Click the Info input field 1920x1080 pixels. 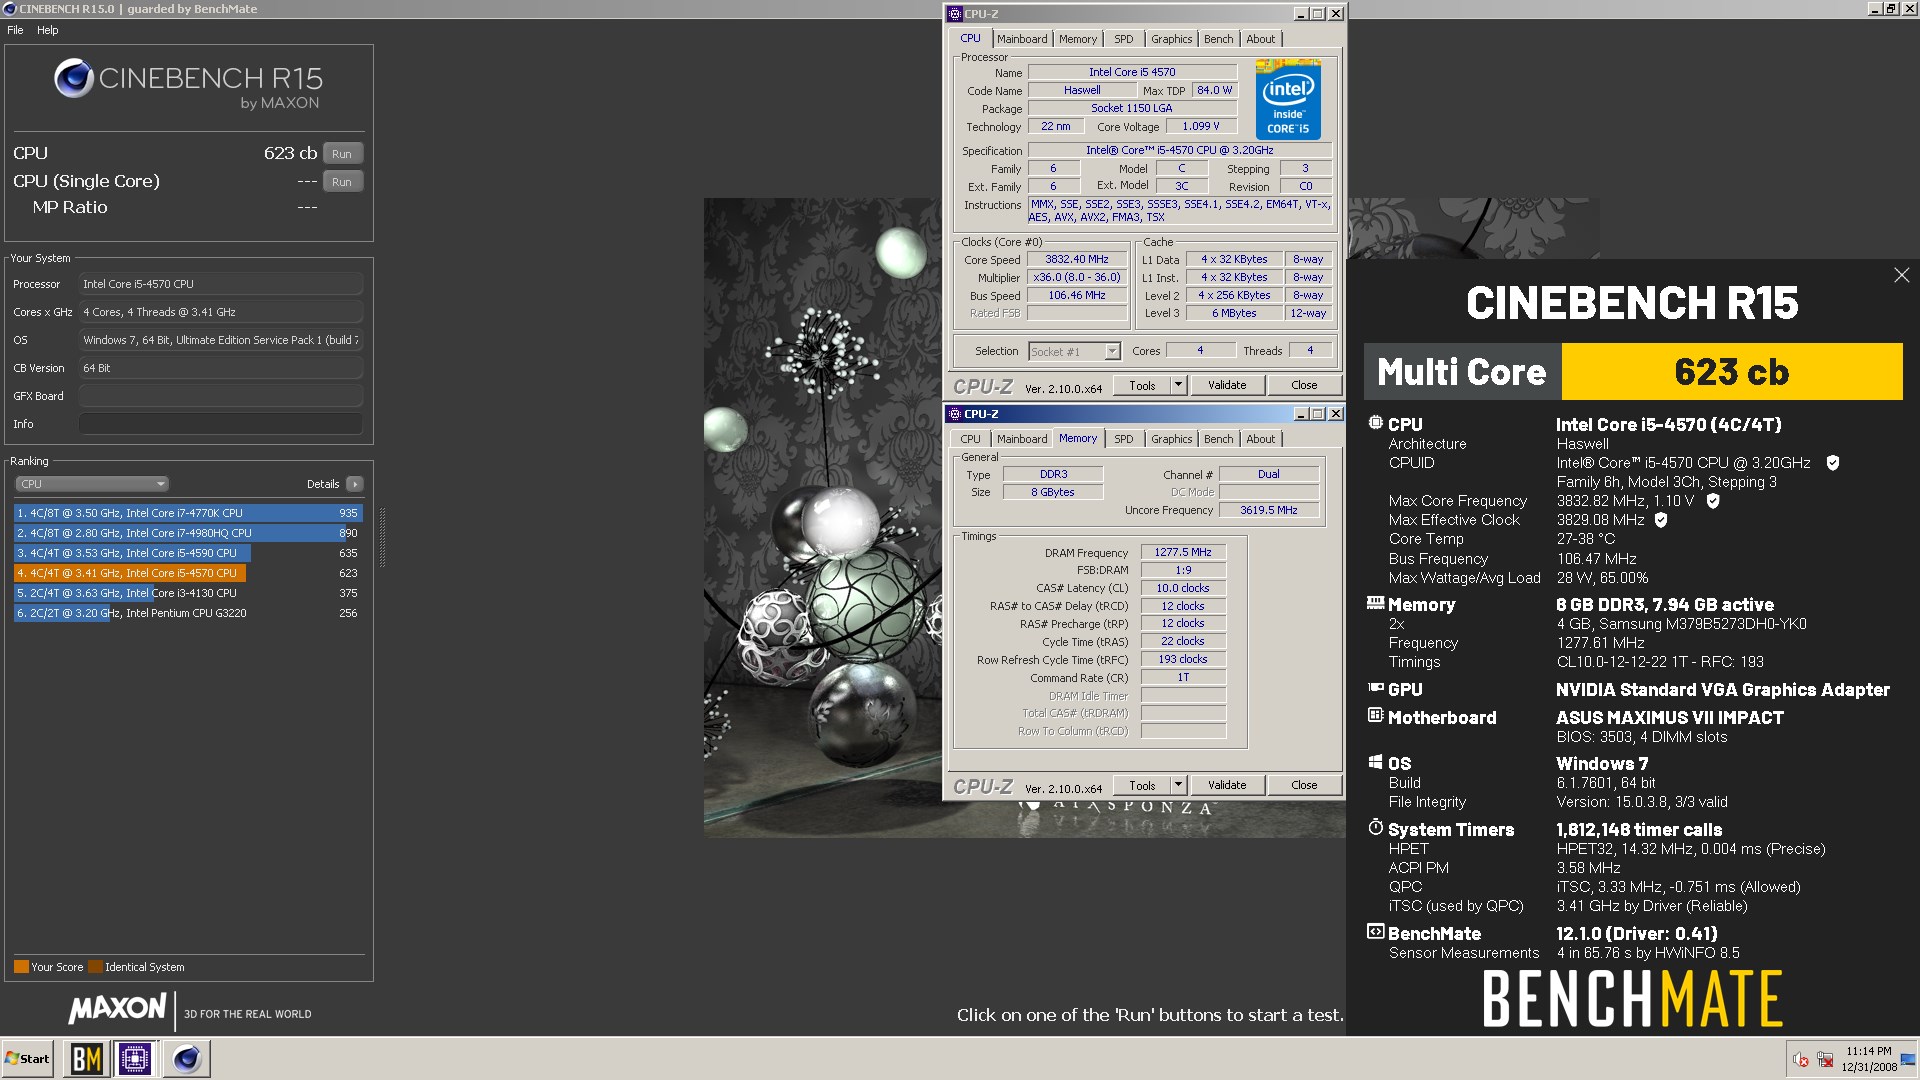click(221, 424)
